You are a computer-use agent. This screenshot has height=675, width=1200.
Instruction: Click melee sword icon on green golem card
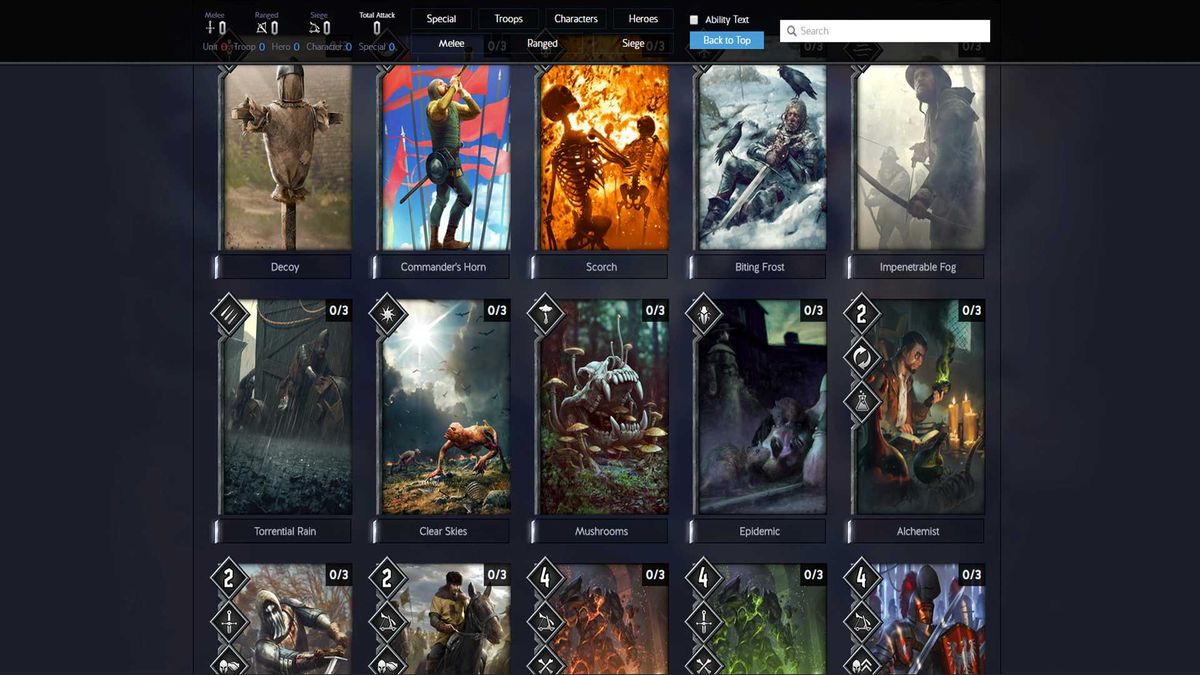pyautogui.click(x=703, y=622)
